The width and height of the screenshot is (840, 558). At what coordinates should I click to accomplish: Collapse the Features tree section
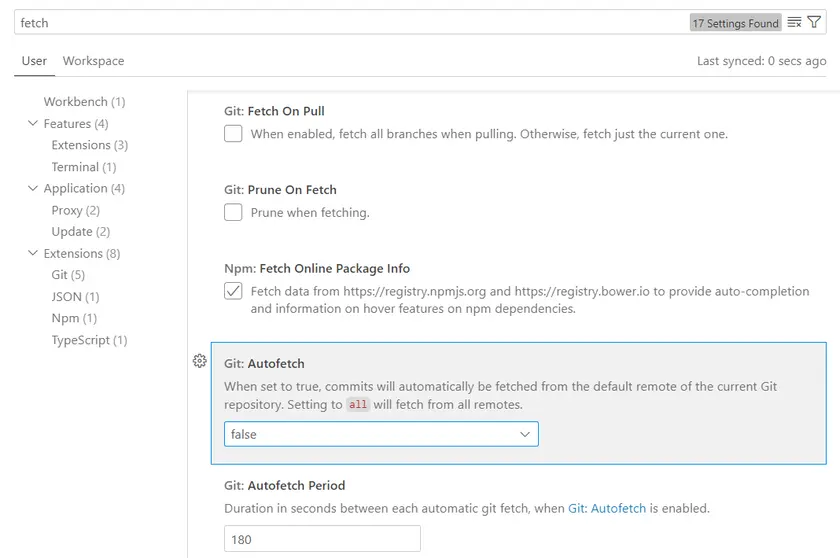[x=33, y=124]
